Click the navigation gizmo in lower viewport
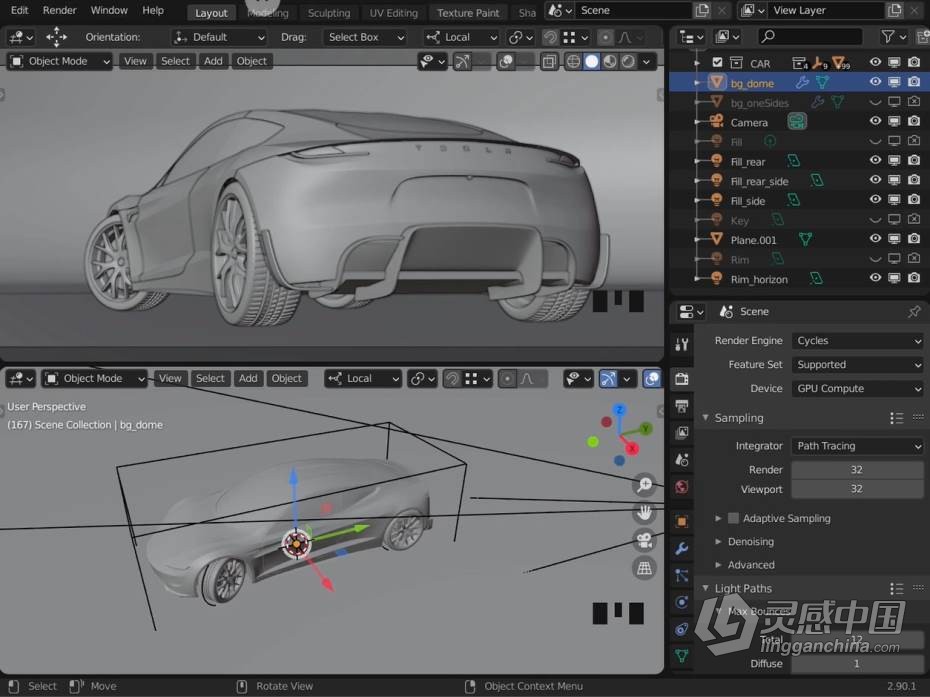 620,435
